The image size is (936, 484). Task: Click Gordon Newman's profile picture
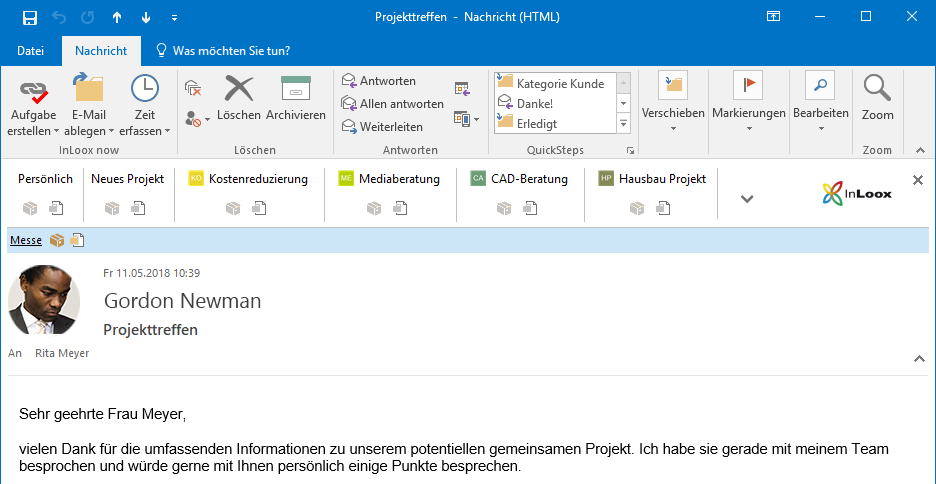pos(44,300)
